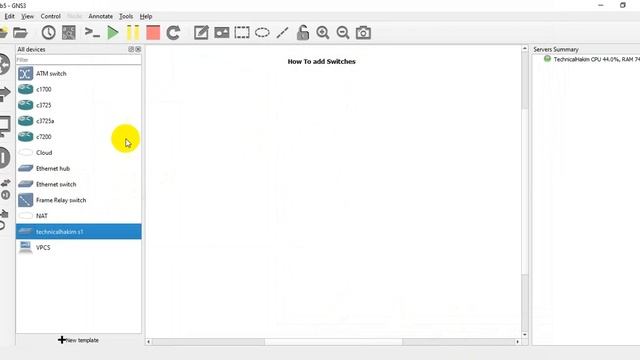Open project folder icon in toolbar

(x=20, y=33)
